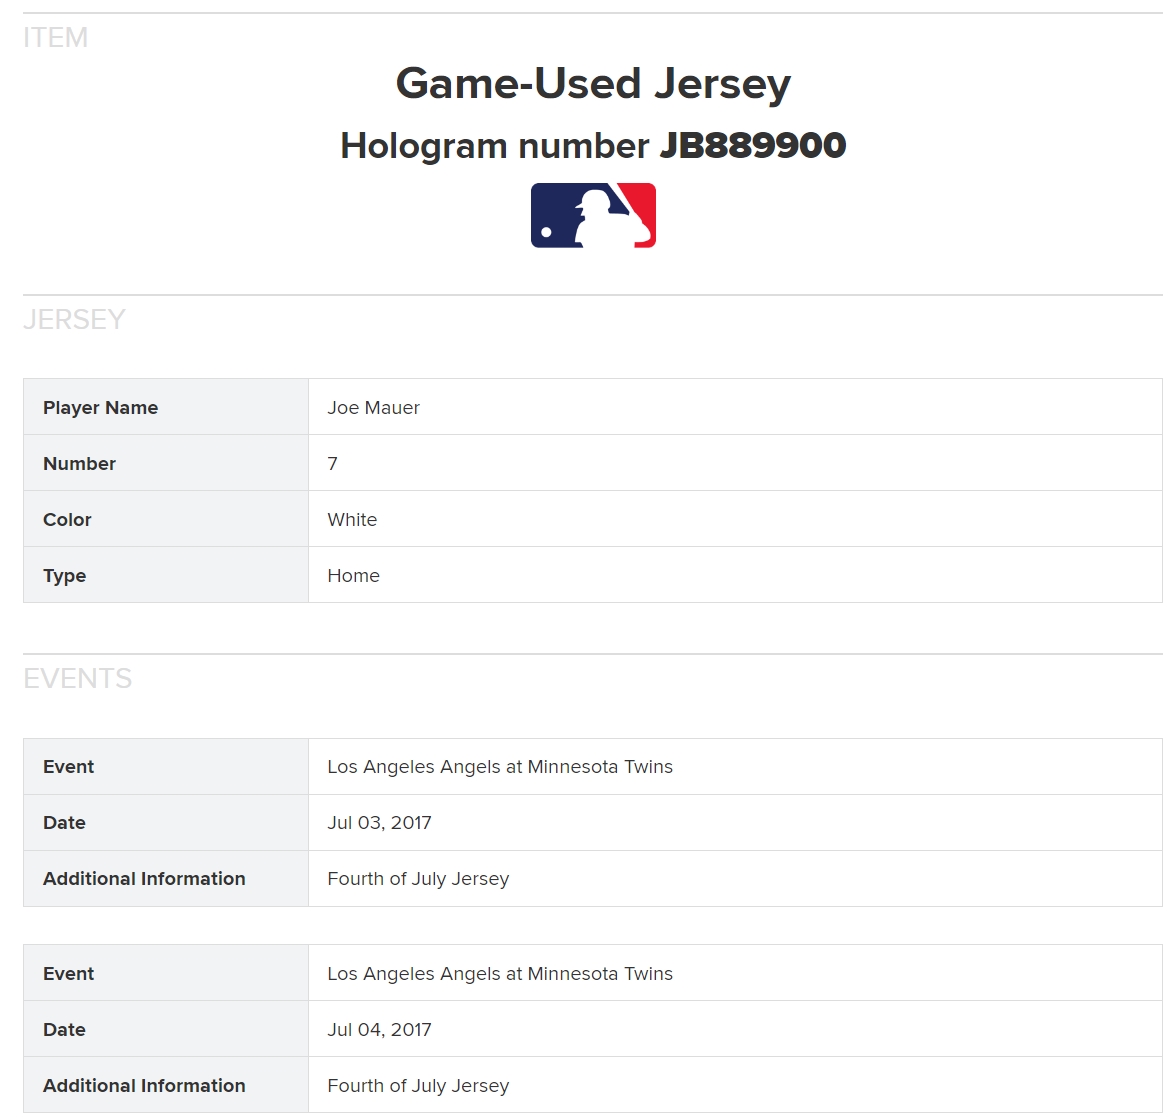The height and width of the screenshot is (1120, 1168).
Task: Click the ITEM section label
Action: tap(55, 38)
